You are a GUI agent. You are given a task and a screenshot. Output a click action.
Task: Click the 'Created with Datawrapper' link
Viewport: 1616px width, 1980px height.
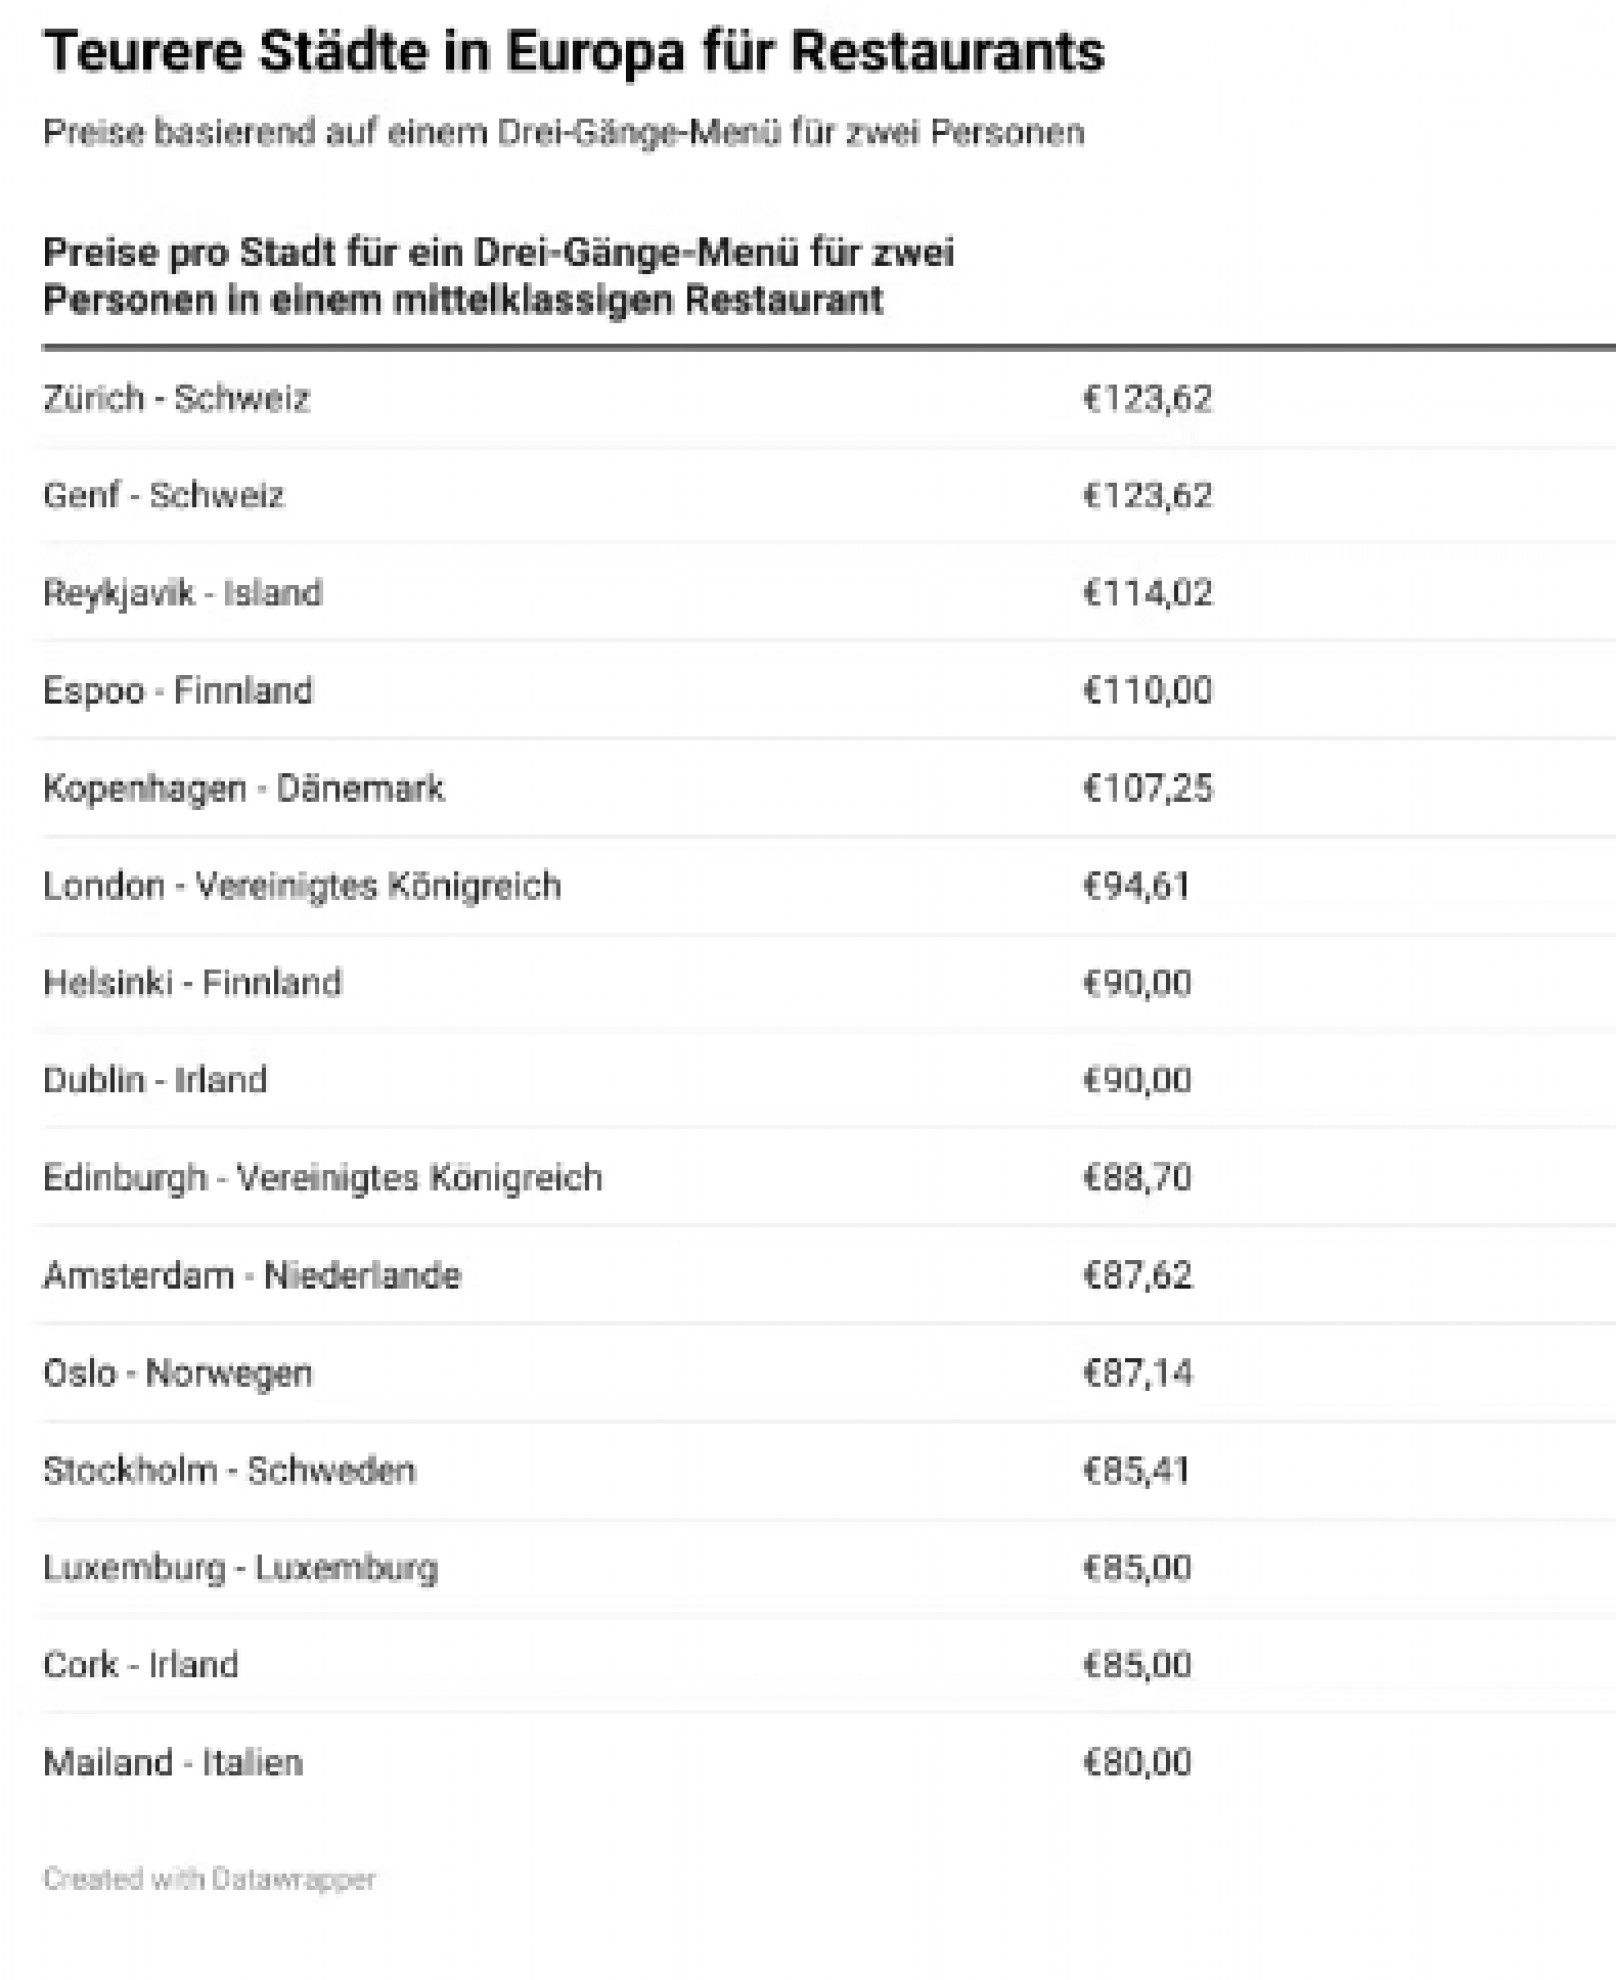209,1879
